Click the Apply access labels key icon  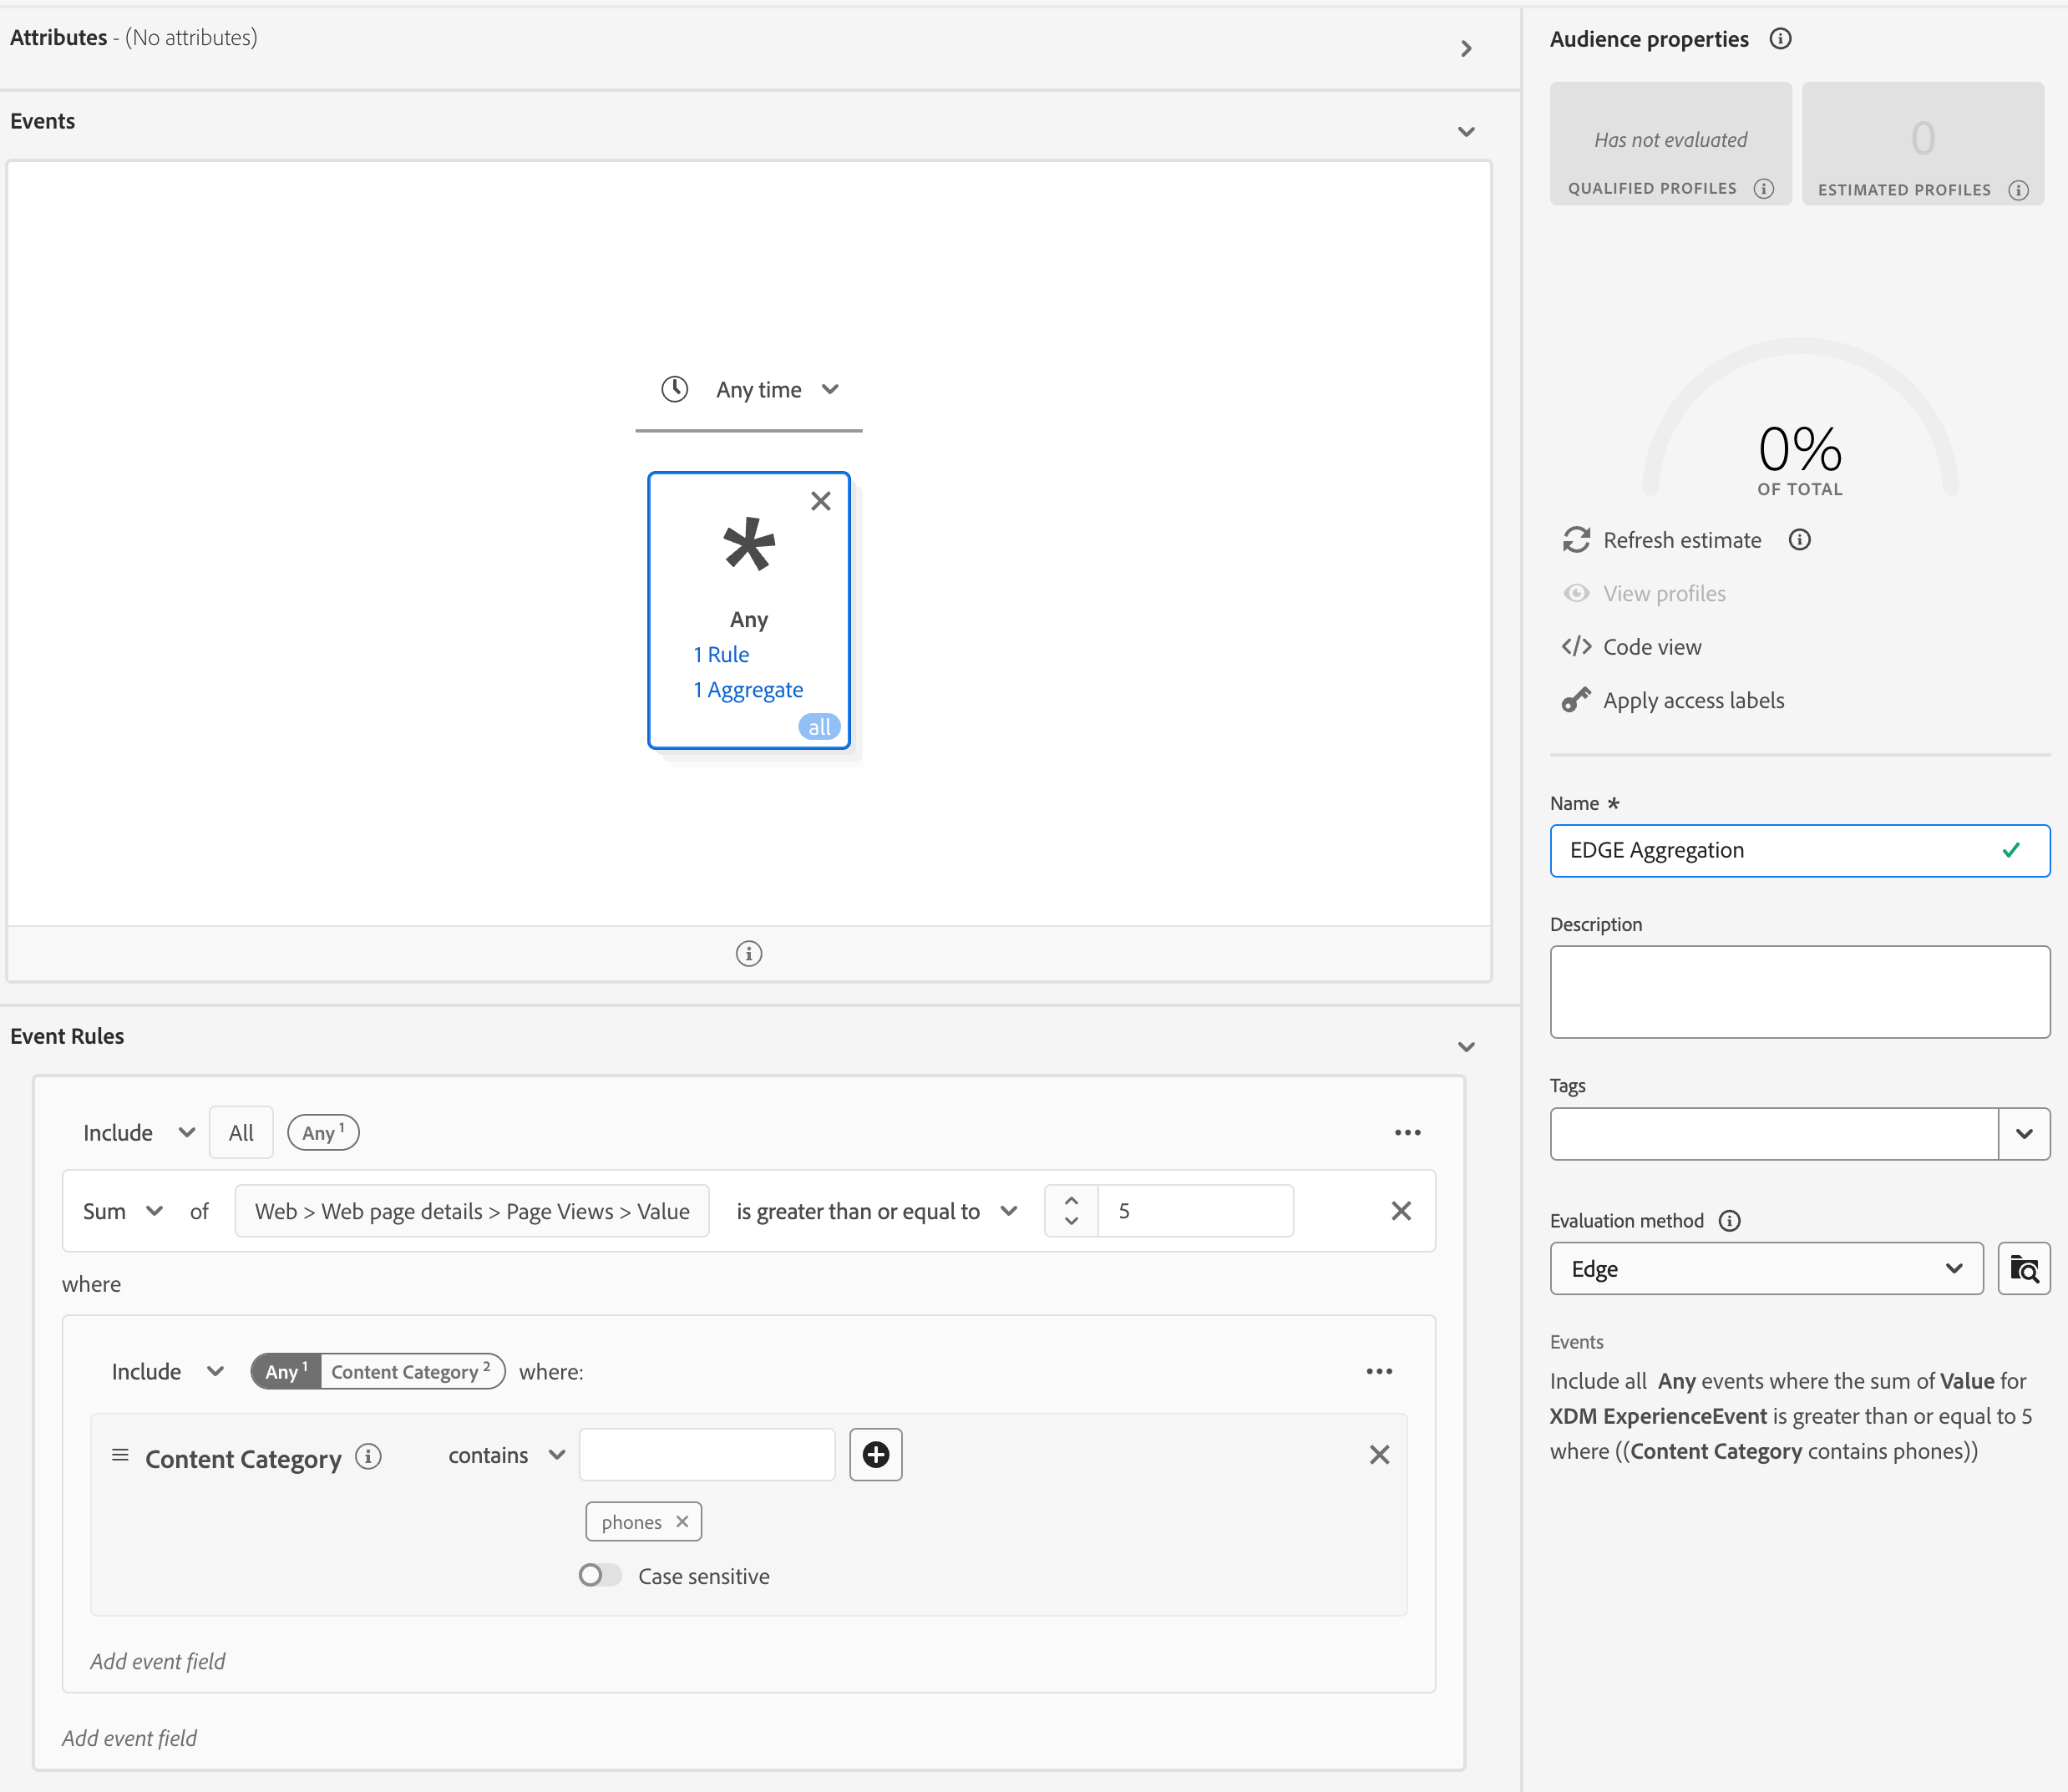1577,700
